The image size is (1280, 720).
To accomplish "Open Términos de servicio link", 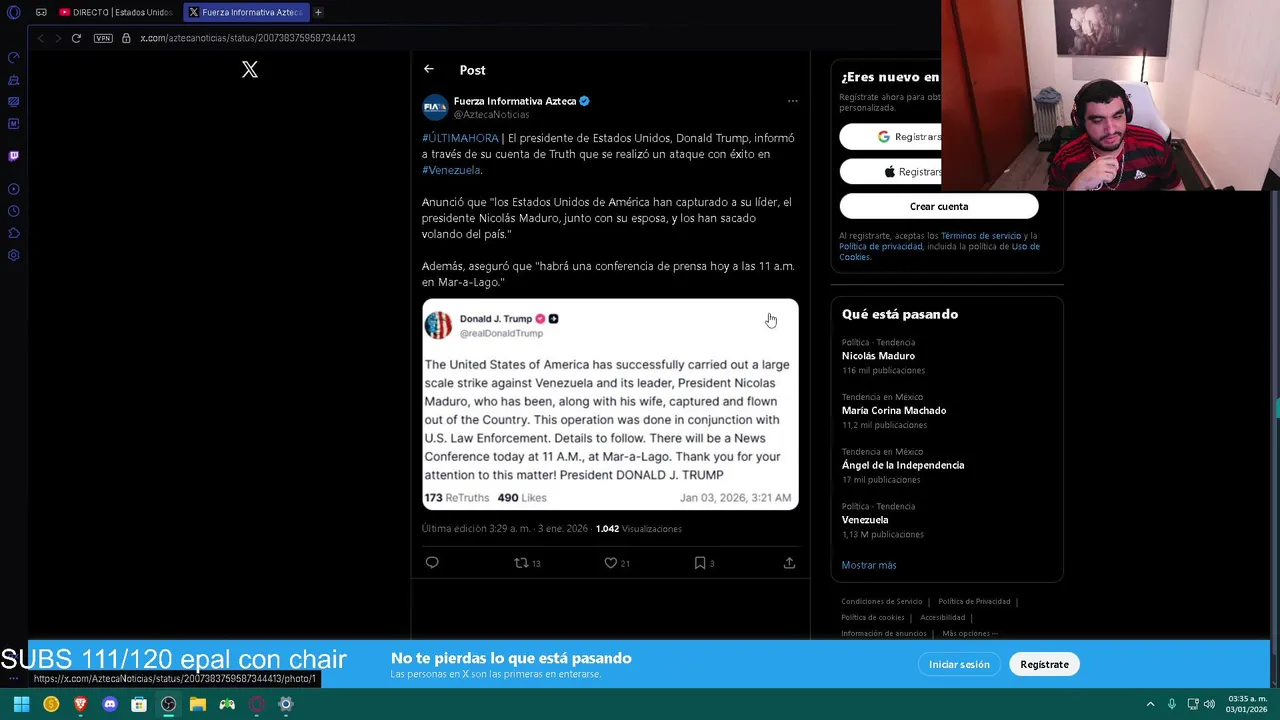I will coord(981,236).
